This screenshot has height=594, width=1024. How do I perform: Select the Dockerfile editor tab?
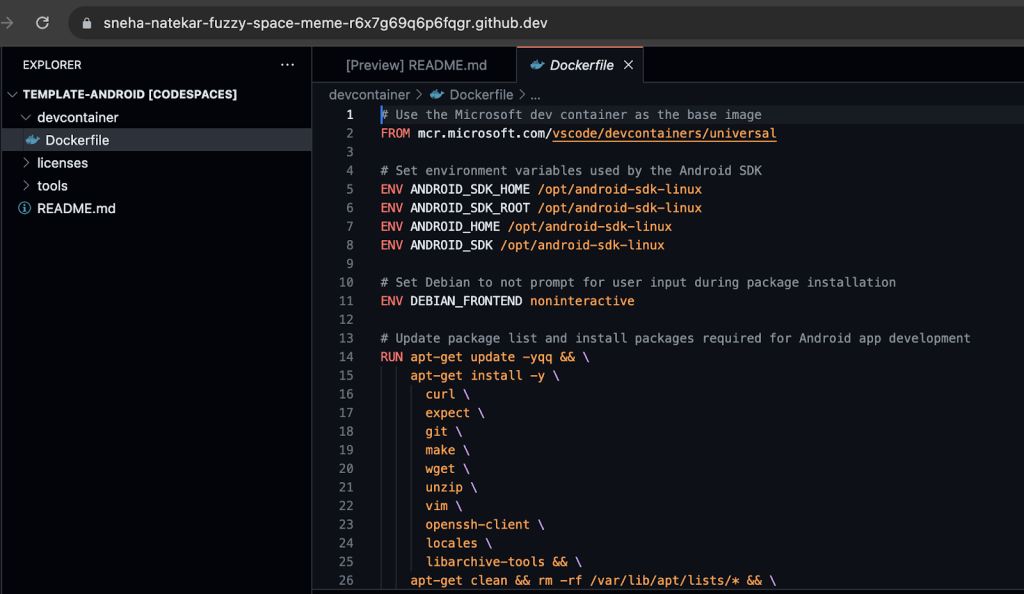pyautogui.click(x=581, y=65)
